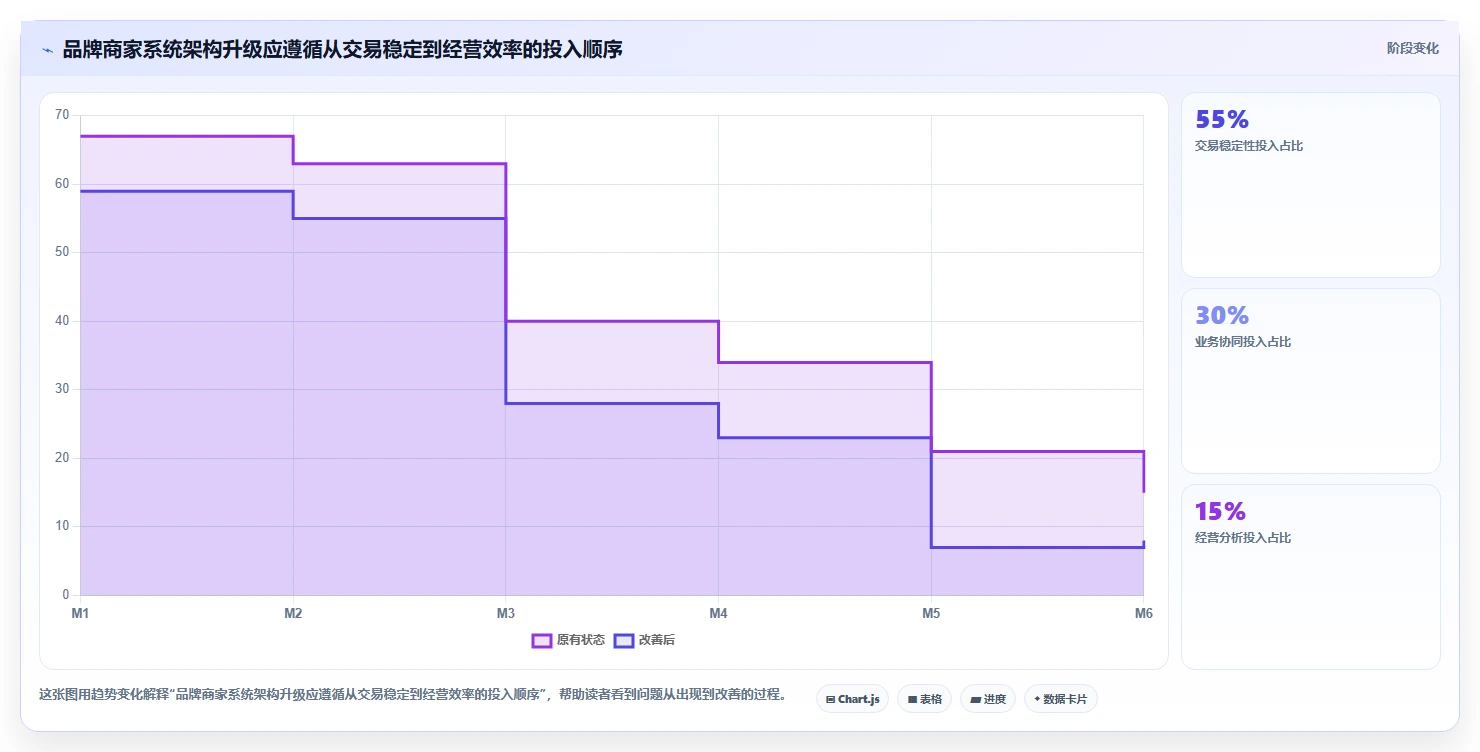Click the M4 axis label
1480x752 pixels.
coord(718,613)
